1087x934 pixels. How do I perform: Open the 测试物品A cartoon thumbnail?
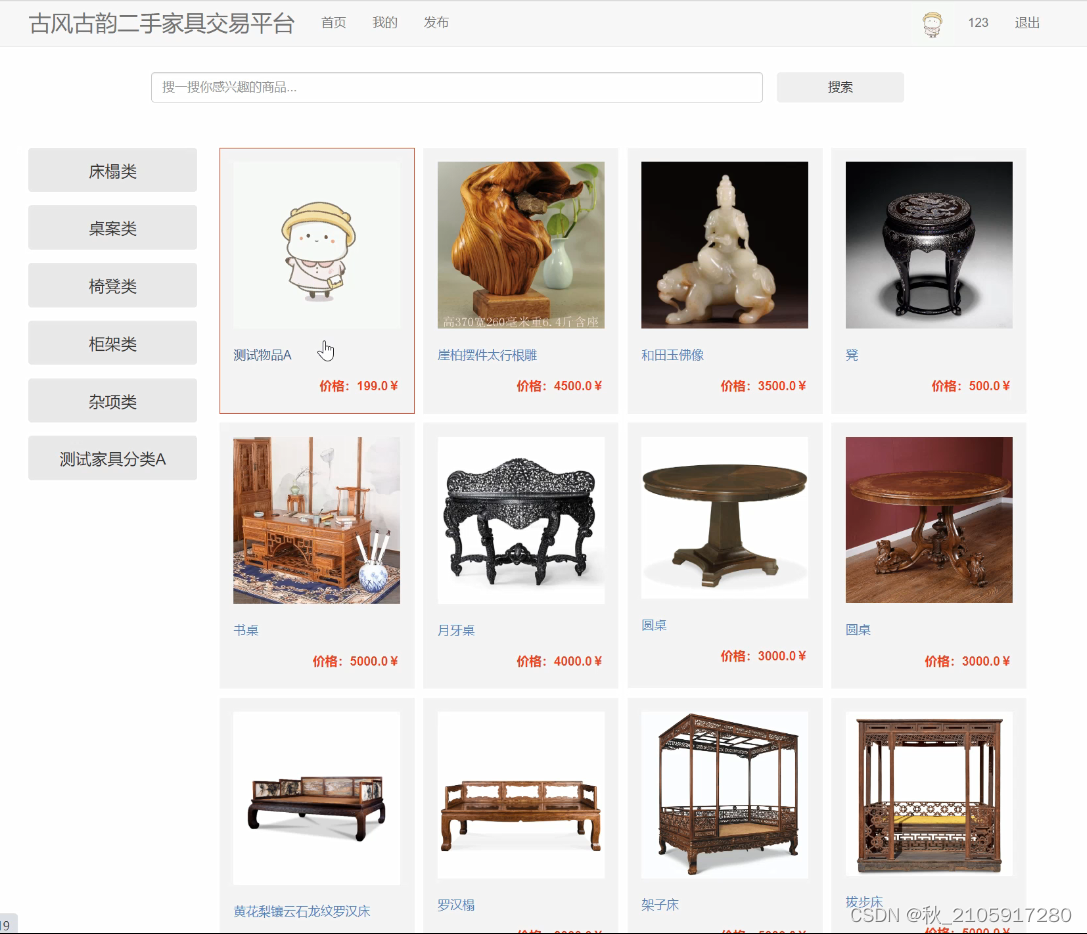[317, 245]
